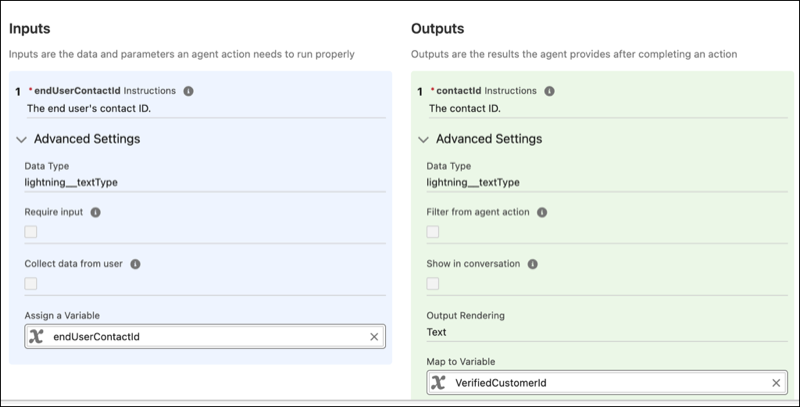Clear the VerifiedCustomerId mapped variable
800x407 pixels.
776,383
